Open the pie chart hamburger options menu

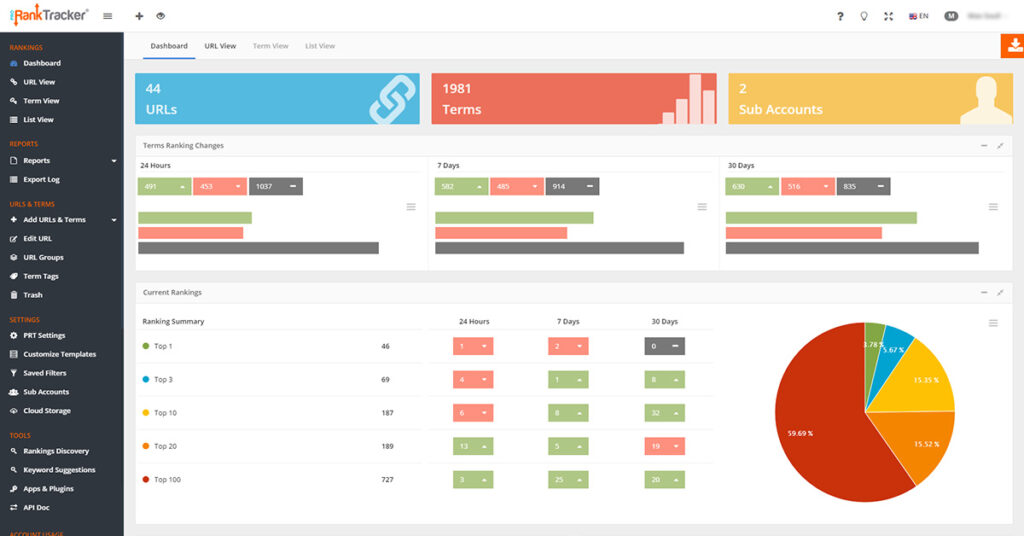click(993, 323)
